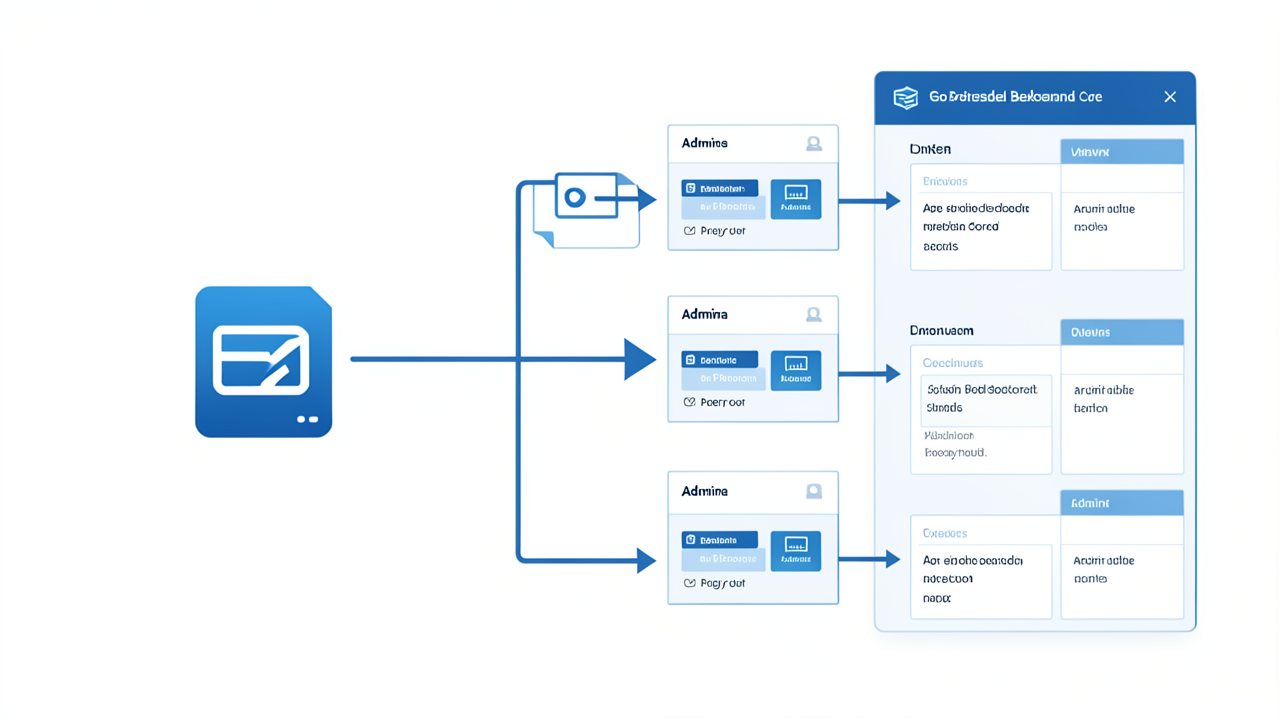Click the user avatar in the Preyrdot card
1280x720 pixels.
click(814, 144)
